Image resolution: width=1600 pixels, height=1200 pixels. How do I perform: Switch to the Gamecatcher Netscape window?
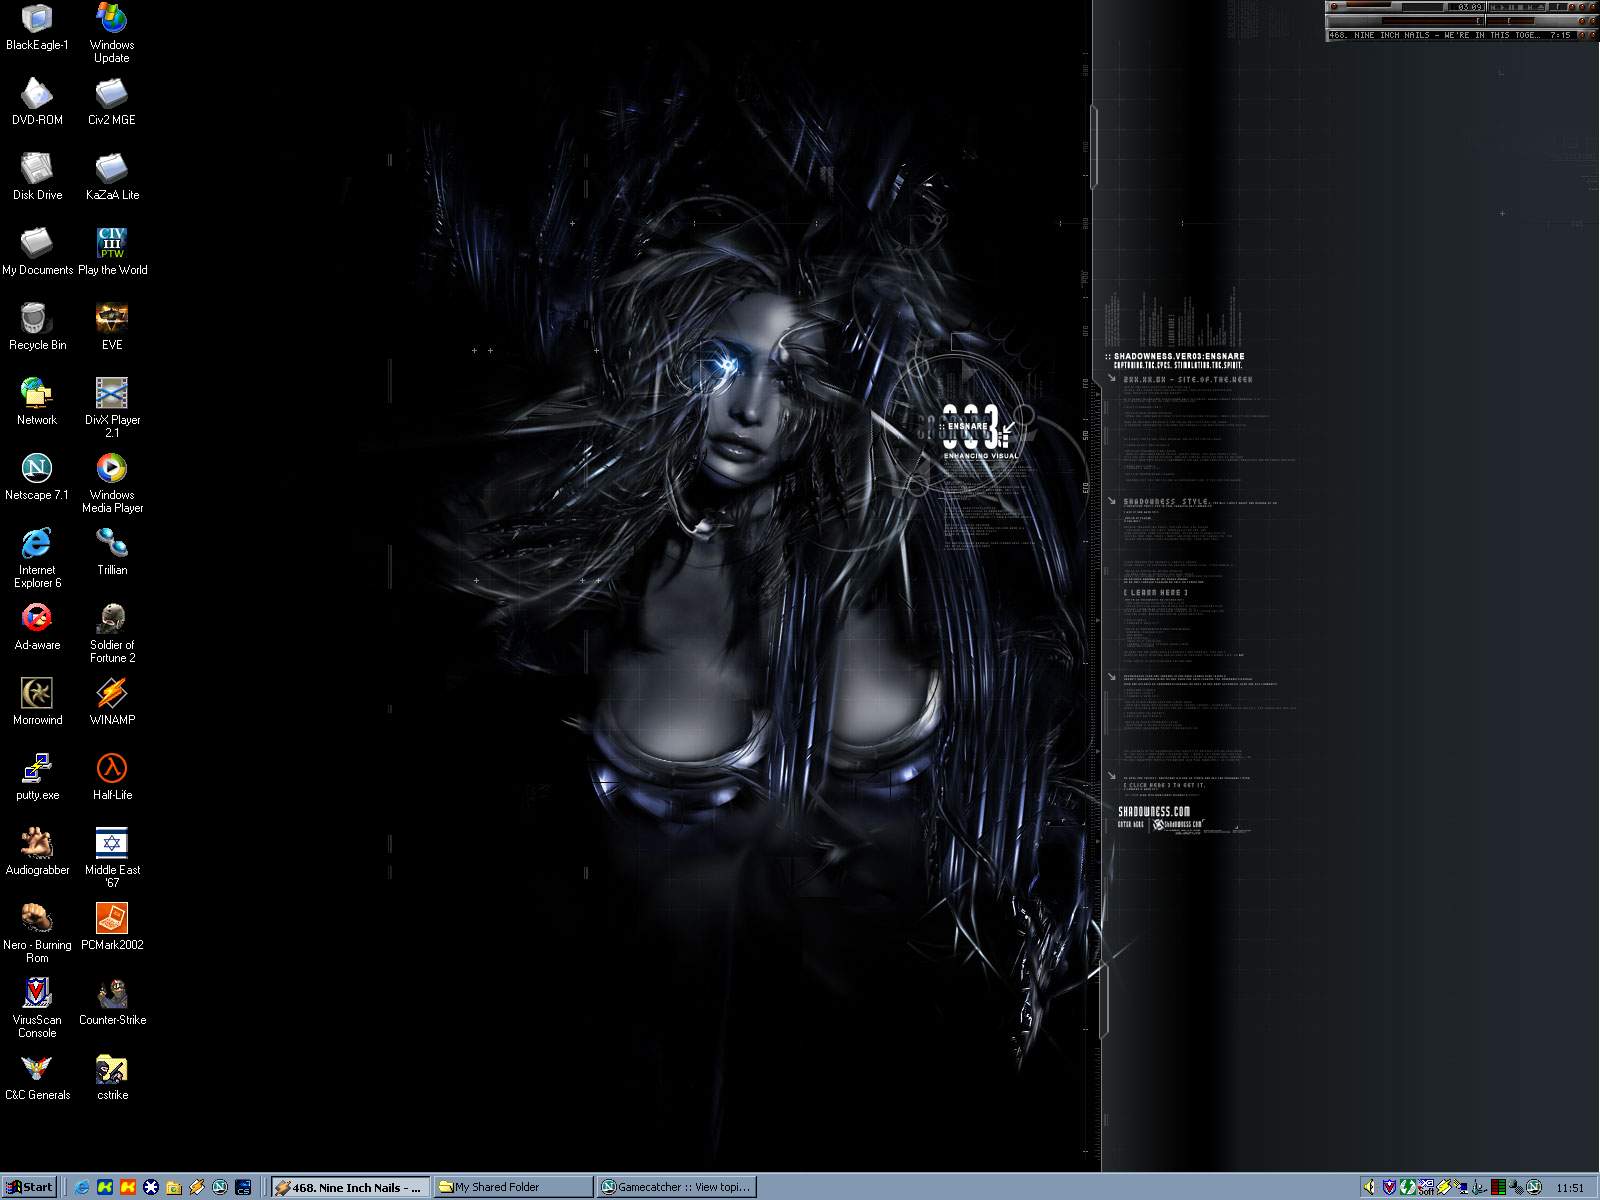coord(677,1187)
